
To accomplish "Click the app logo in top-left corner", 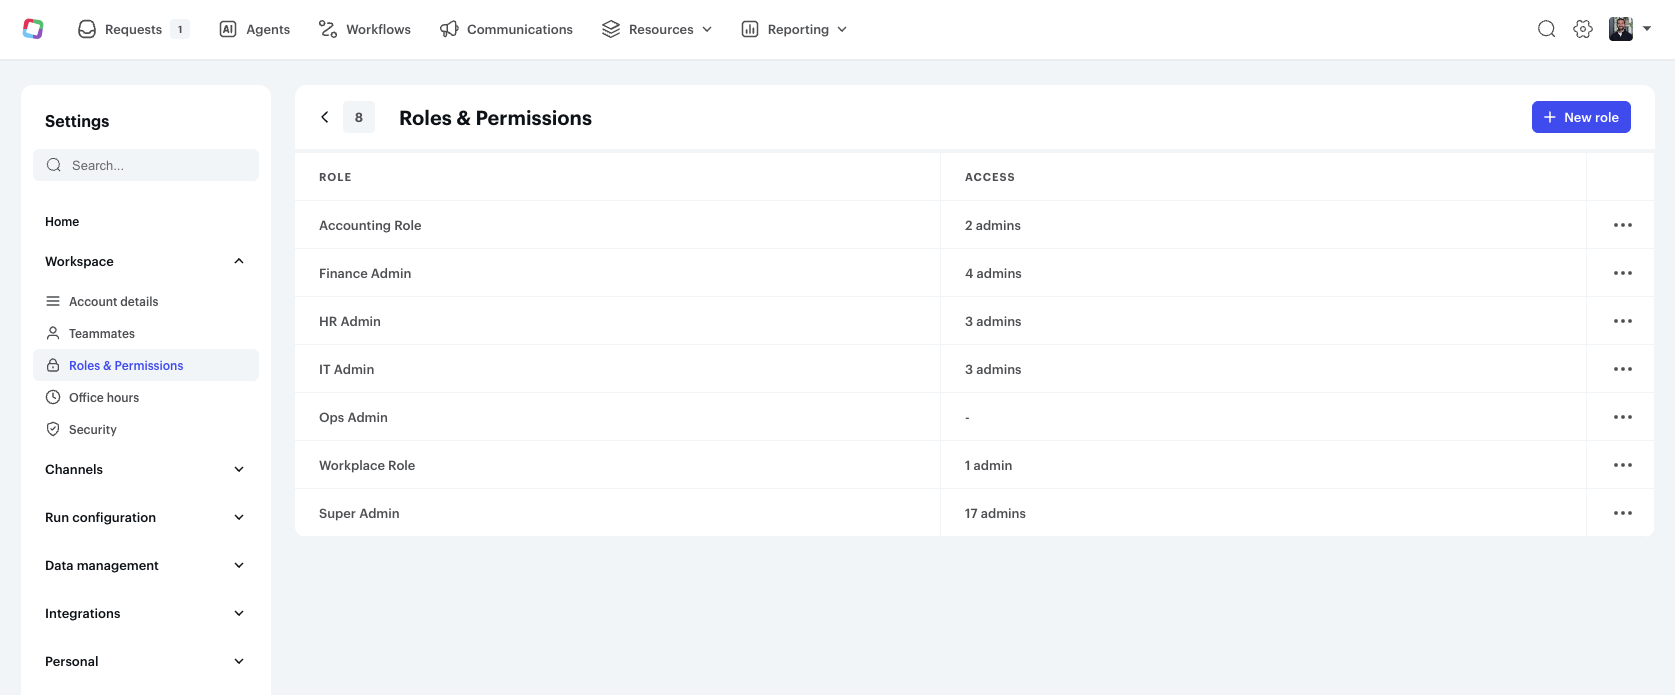I will (x=33, y=29).
